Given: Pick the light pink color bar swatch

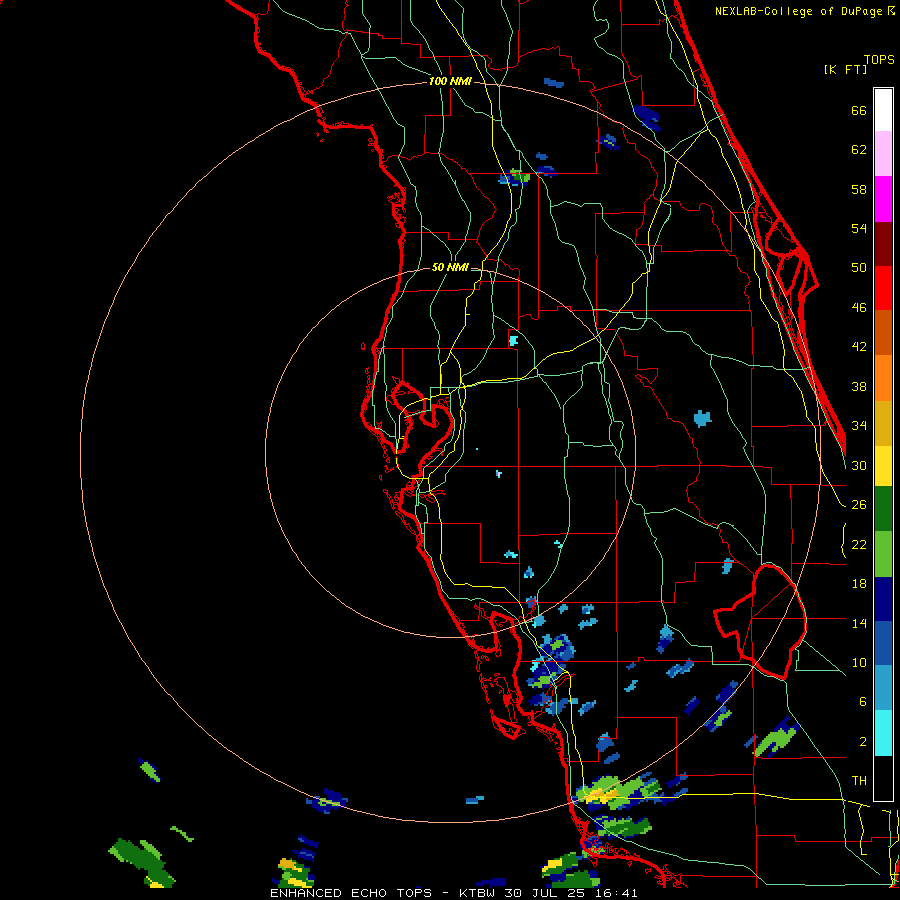Looking at the screenshot, I should point(883,154).
